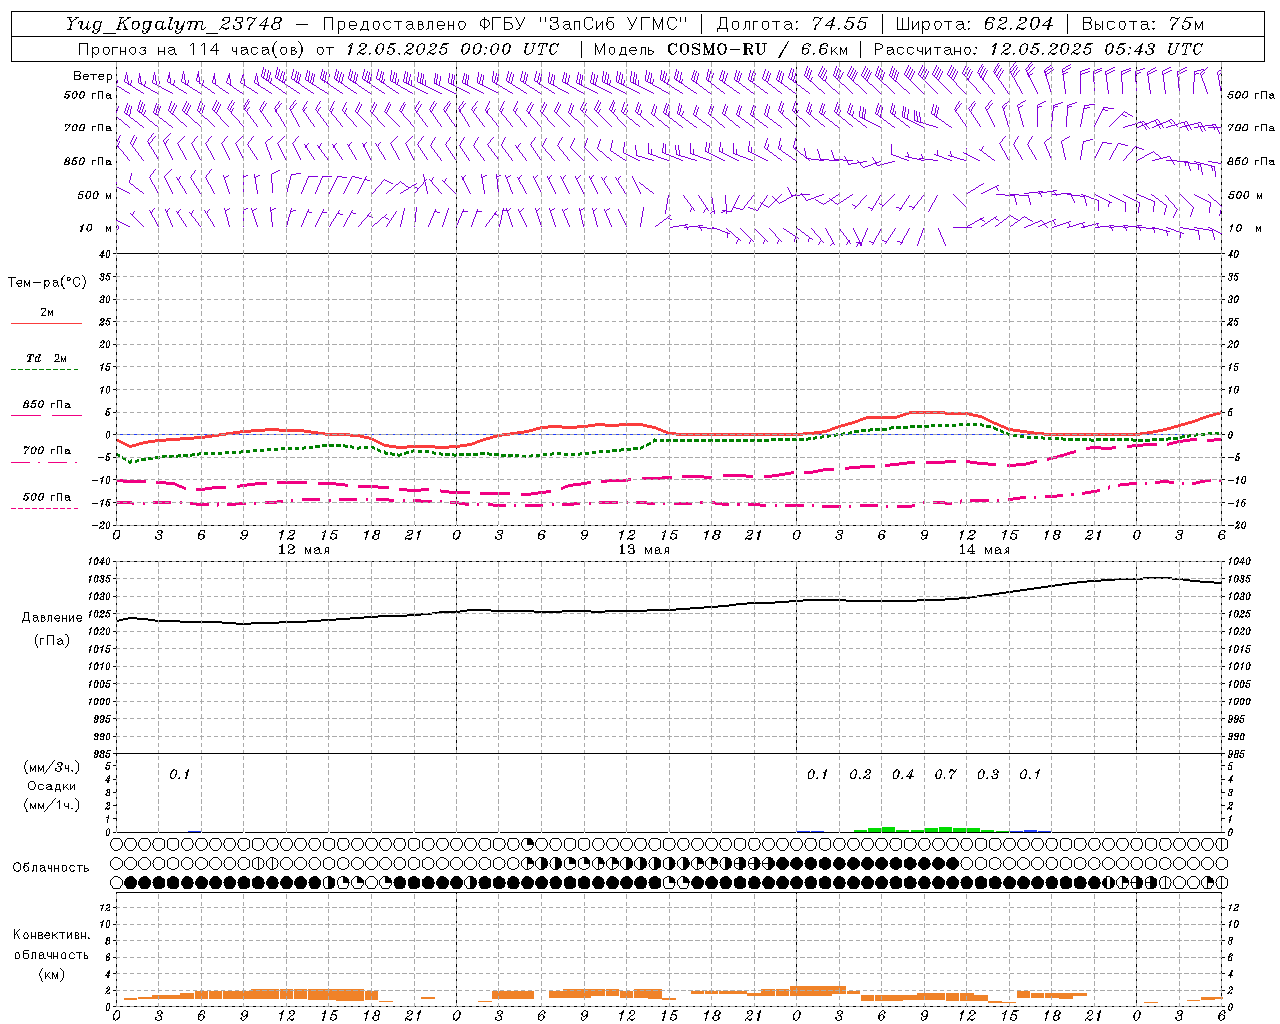The image size is (1280, 1024).
Task: Click the Ветер panel label
Action: (93, 76)
